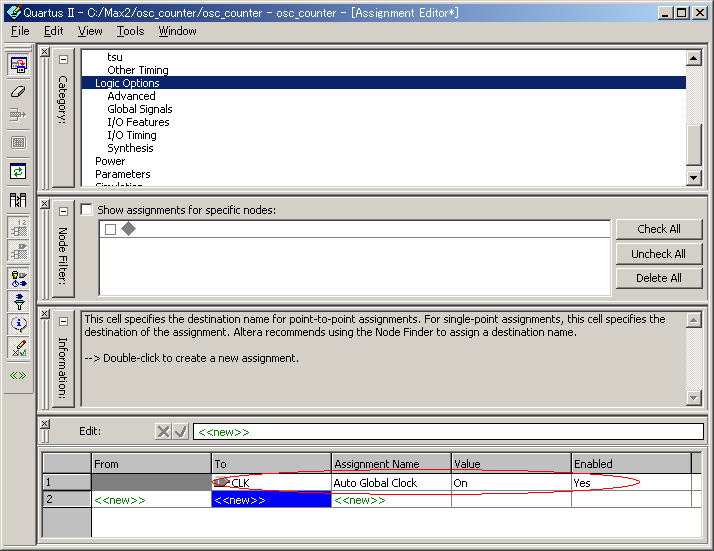Select the Synthesis category
Screen dimensions: 714x551
130,148
